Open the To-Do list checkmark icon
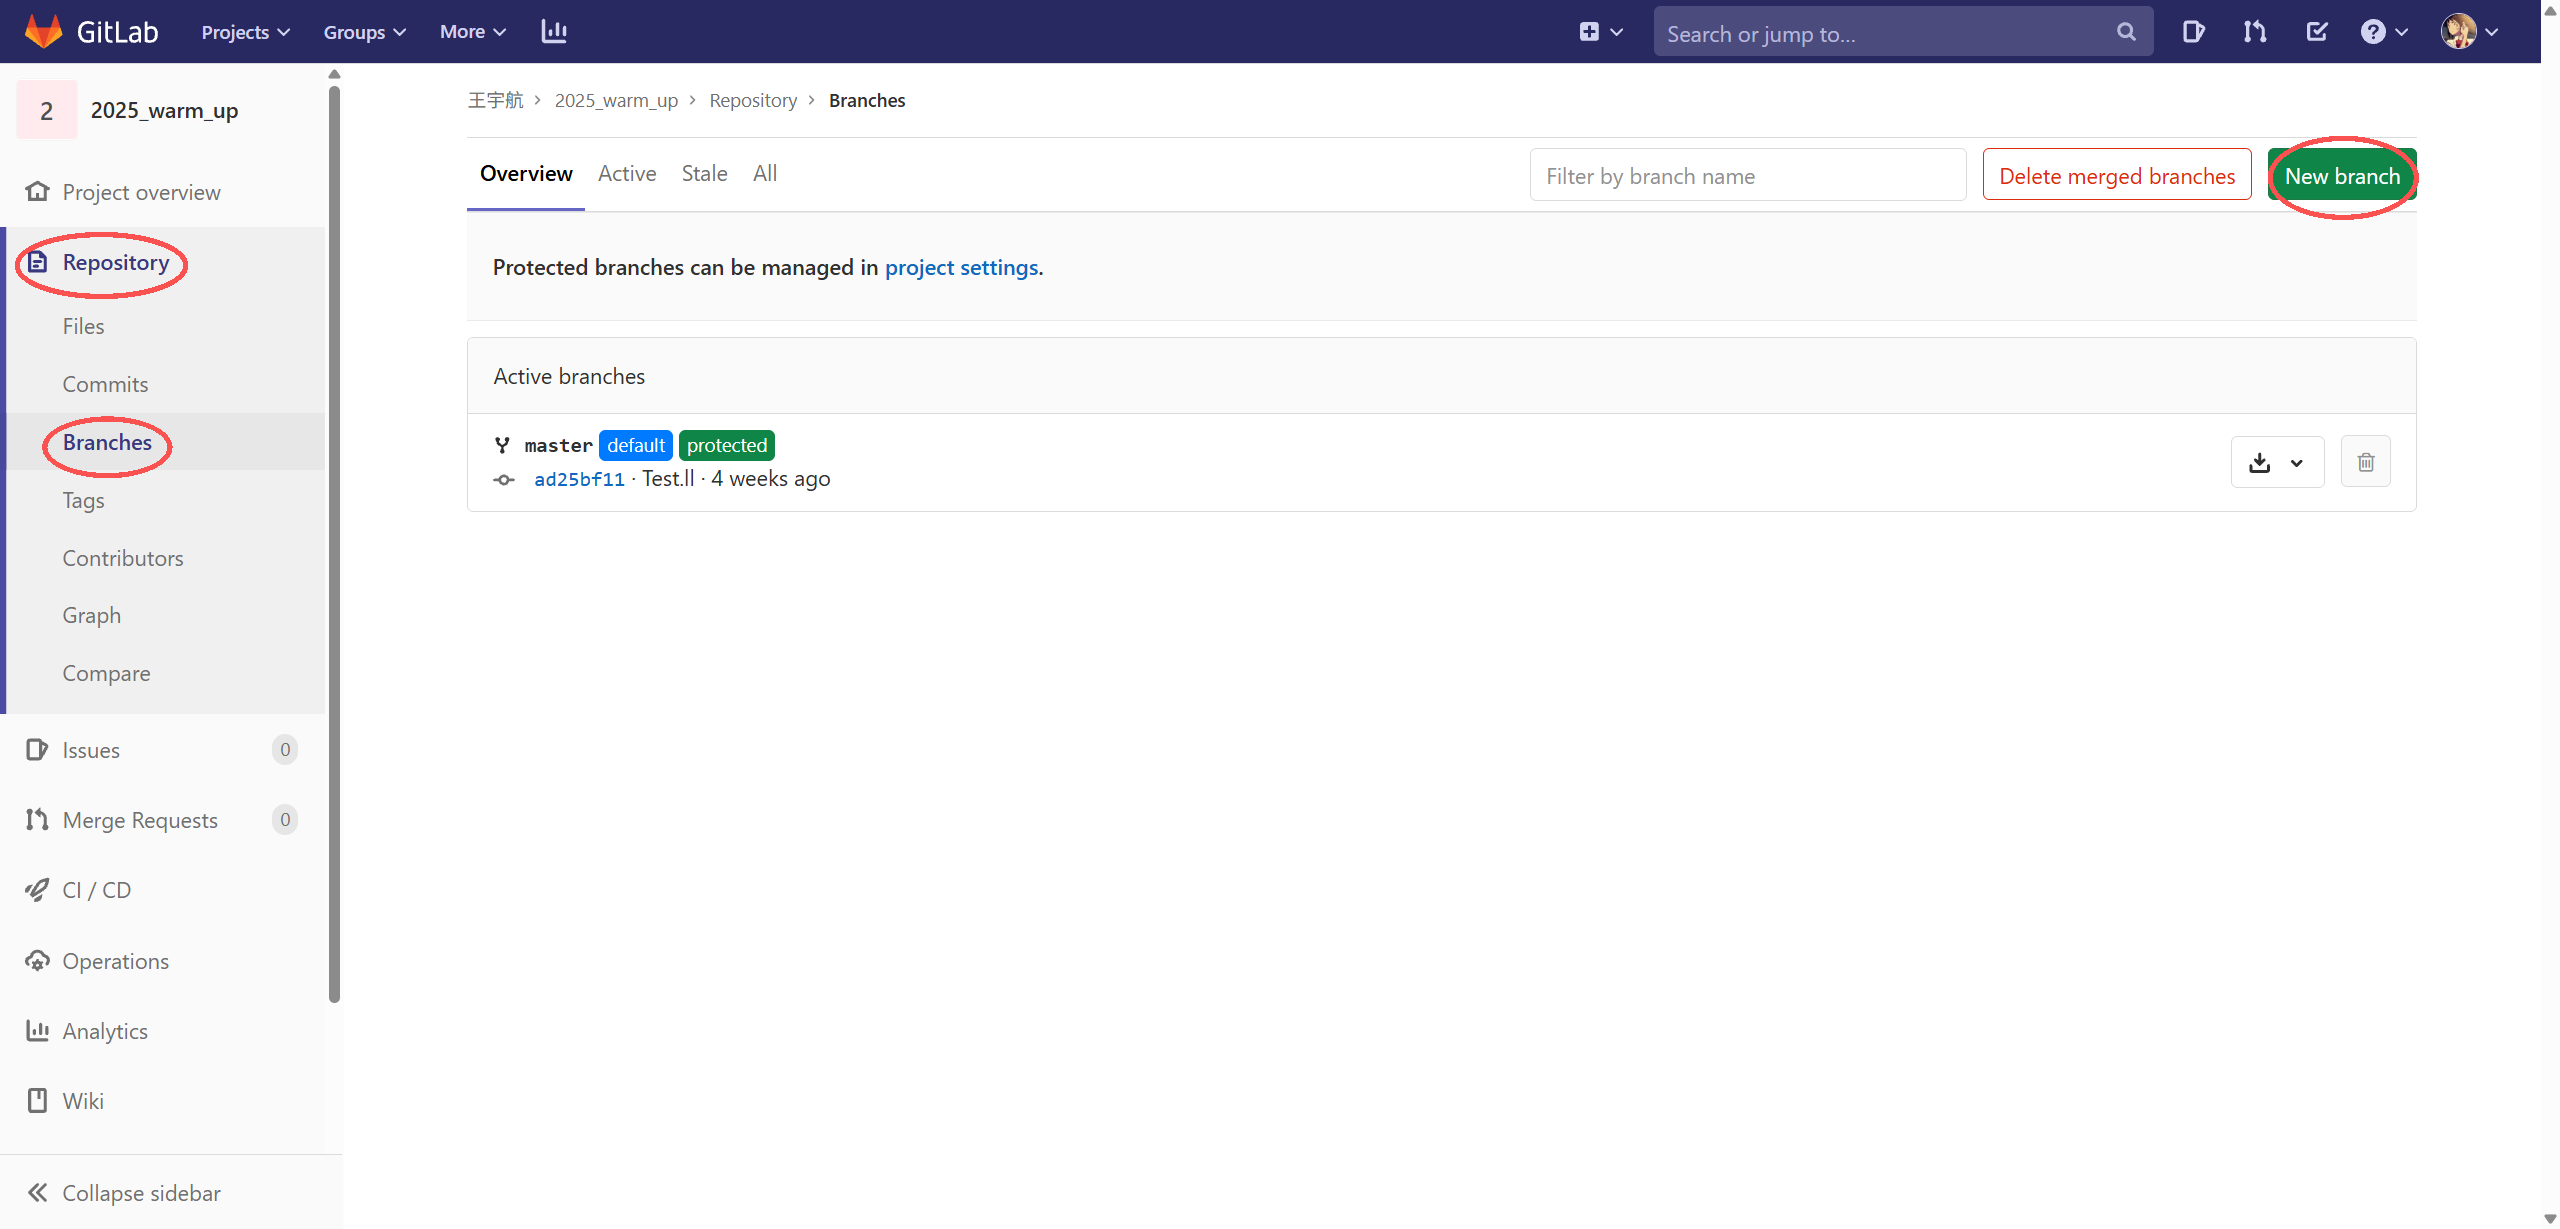This screenshot has height=1229, width=2560. coord(2316,32)
